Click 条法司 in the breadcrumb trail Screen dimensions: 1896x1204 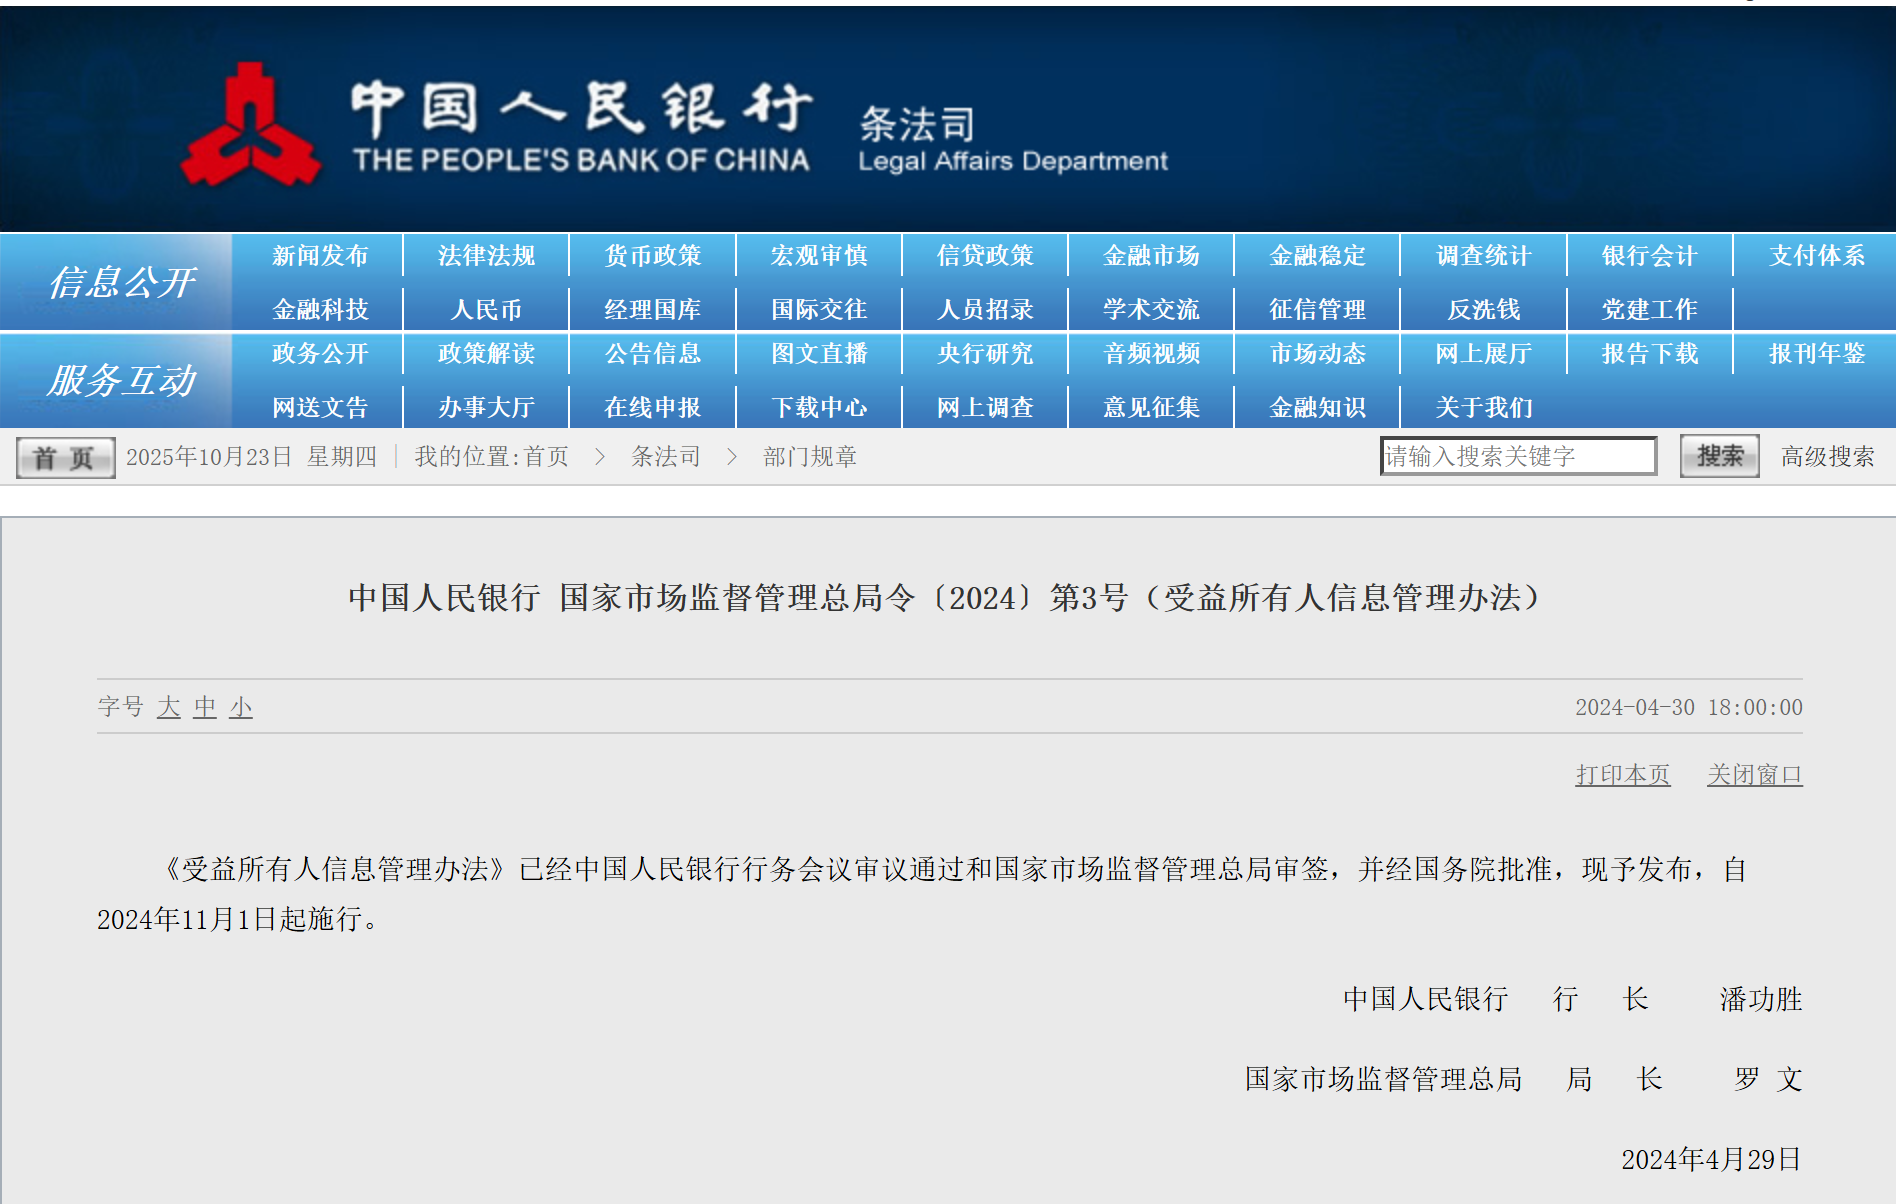pos(667,456)
